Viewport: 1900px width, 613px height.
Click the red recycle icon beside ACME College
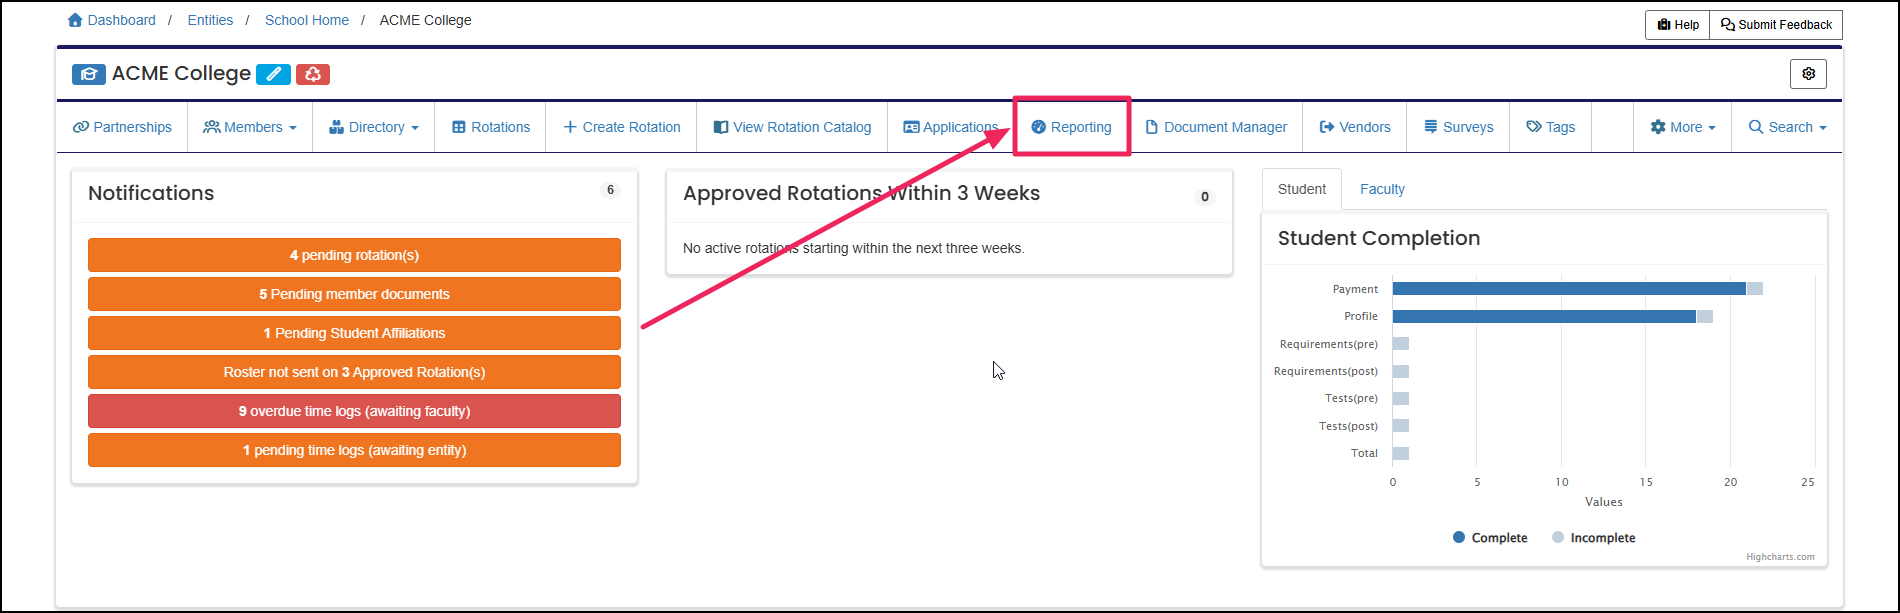(313, 74)
